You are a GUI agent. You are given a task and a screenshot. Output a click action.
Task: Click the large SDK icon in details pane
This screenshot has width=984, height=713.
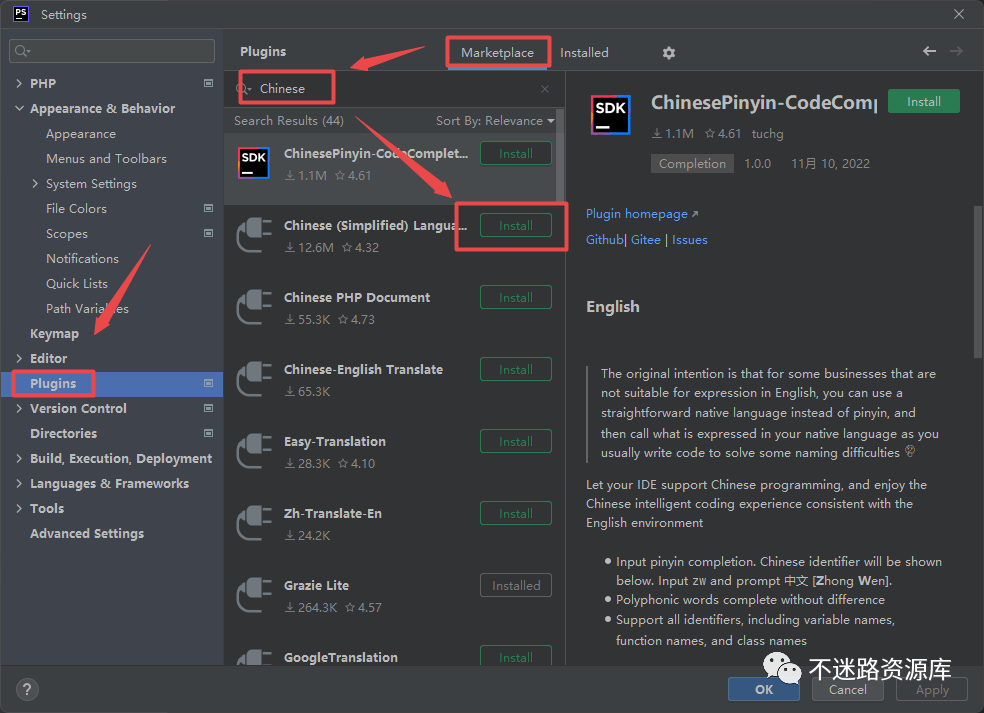point(611,115)
